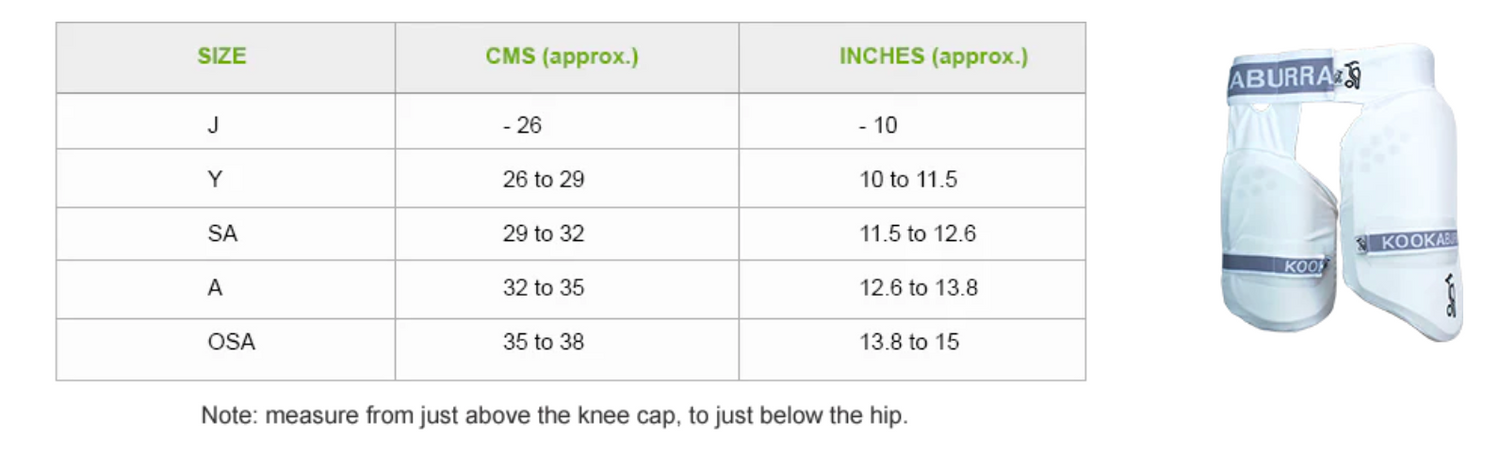Click the "29 to 32" cms value
The height and width of the screenshot is (467, 1500).
pyautogui.click(x=543, y=234)
